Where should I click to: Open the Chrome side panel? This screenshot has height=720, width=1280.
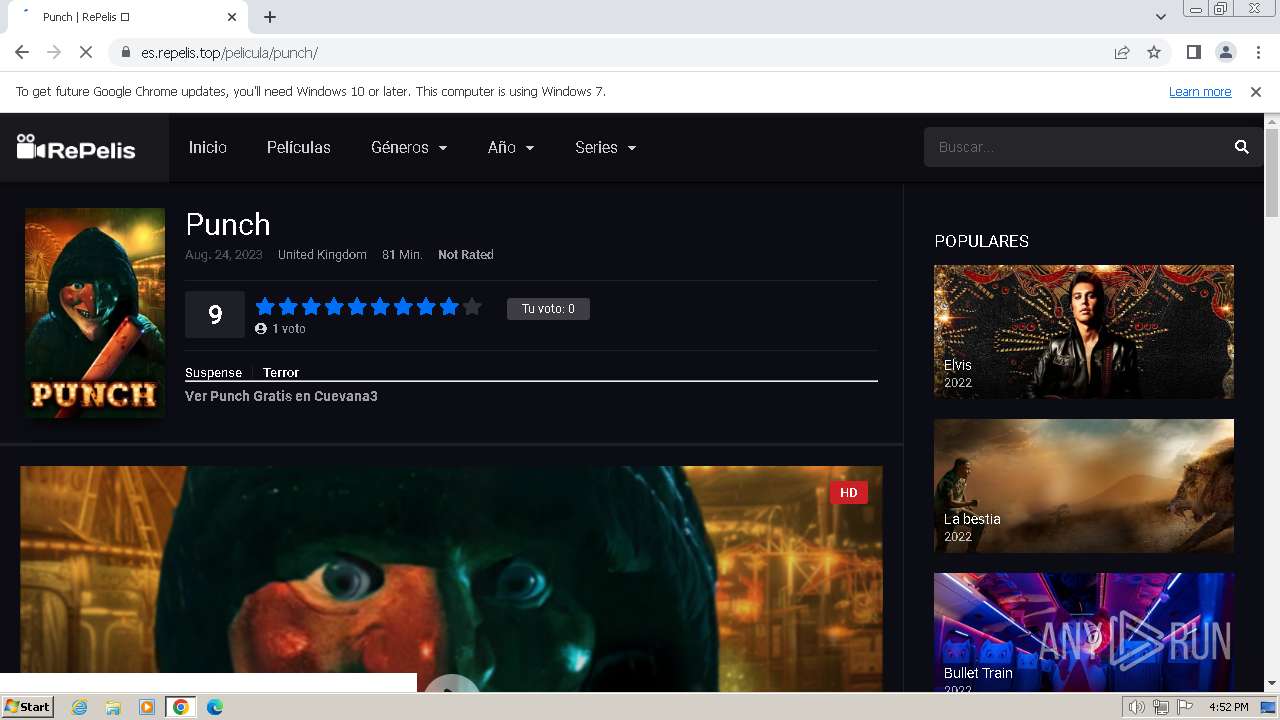[x=1193, y=52]
